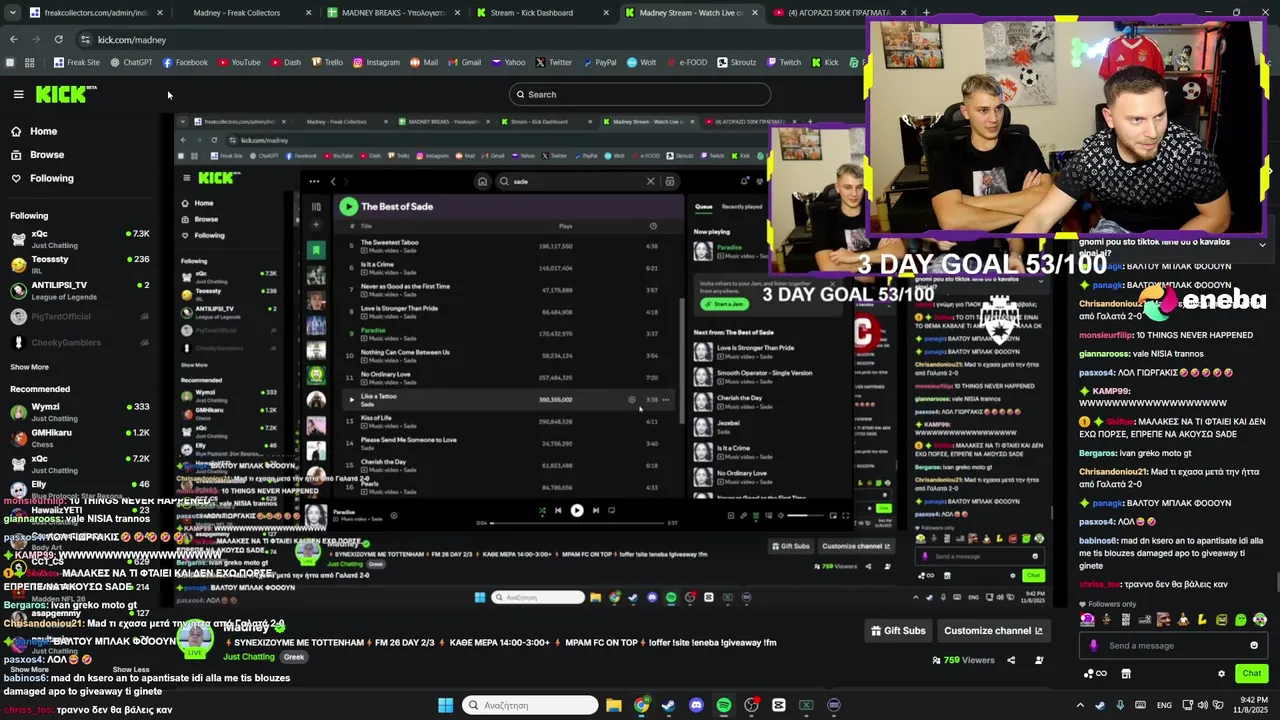Open Discord from the taskbar
Screen dimensions: 1280x720
pos(696,705)
